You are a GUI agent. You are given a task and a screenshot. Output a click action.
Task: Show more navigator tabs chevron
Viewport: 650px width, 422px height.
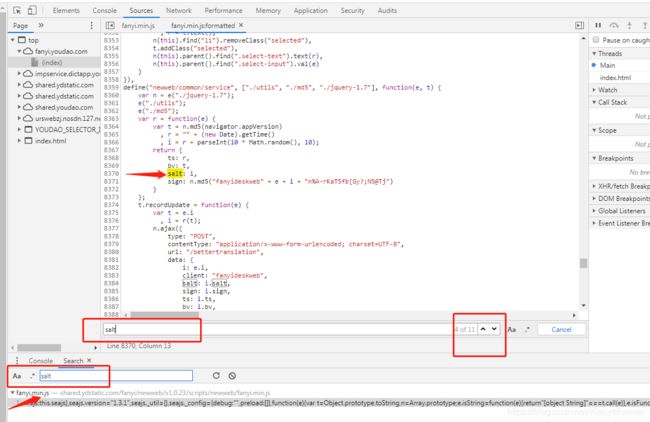pyautogui.click(x=41, y=25)
